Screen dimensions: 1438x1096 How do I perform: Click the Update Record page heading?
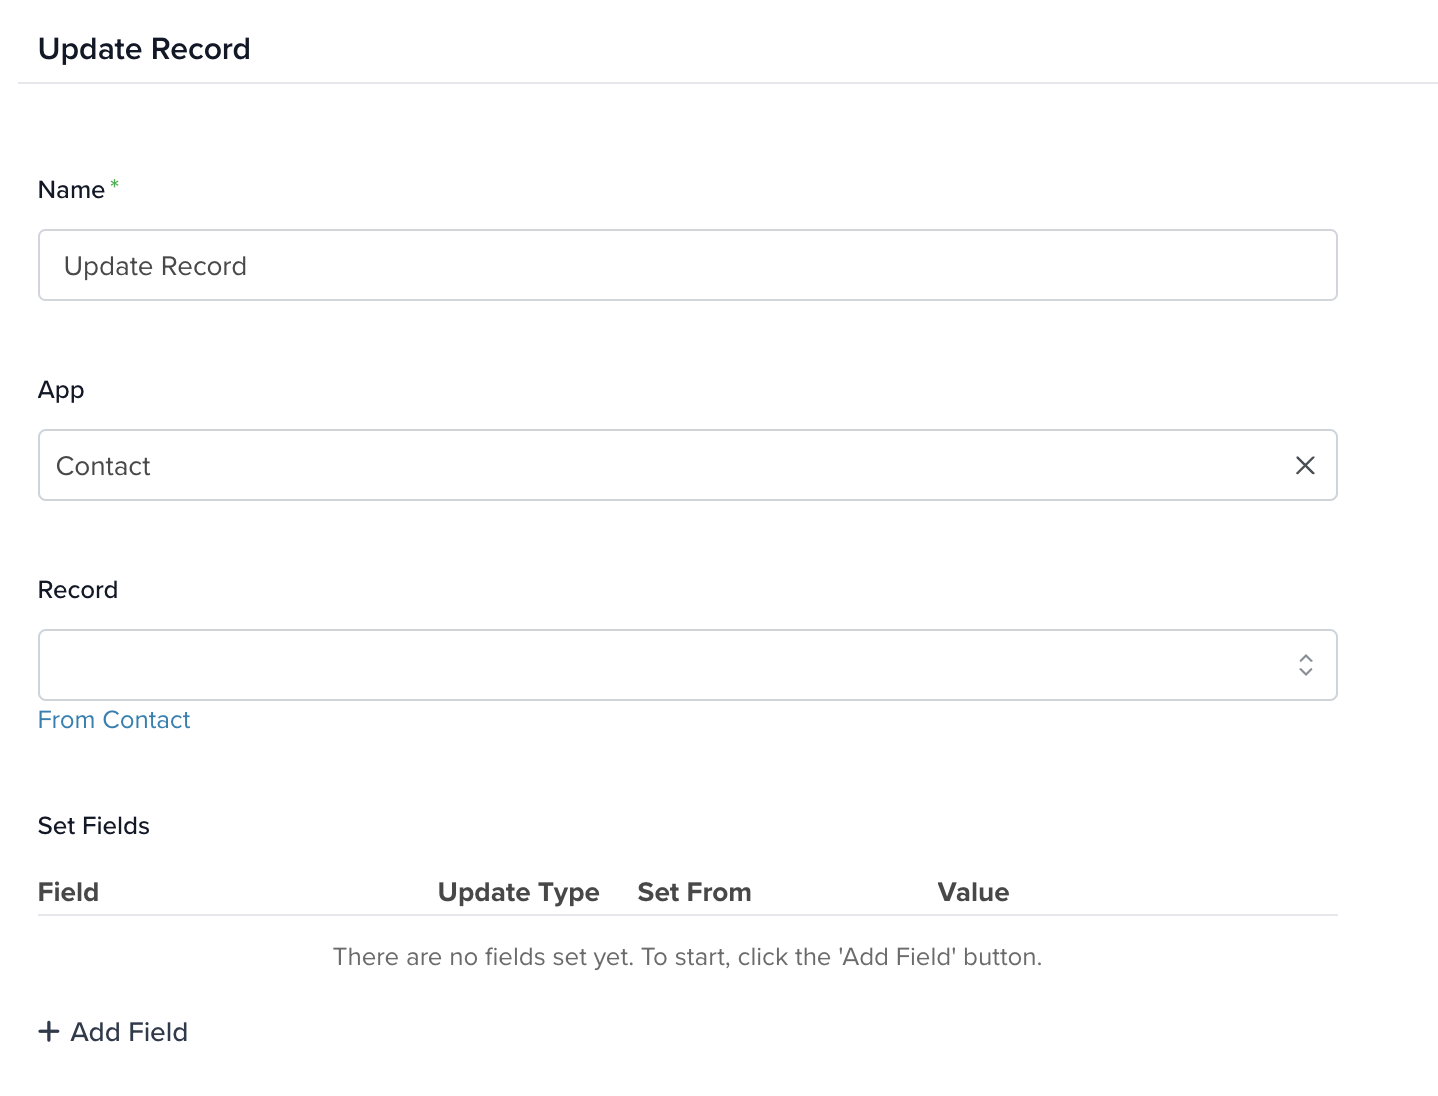[144, 49]
